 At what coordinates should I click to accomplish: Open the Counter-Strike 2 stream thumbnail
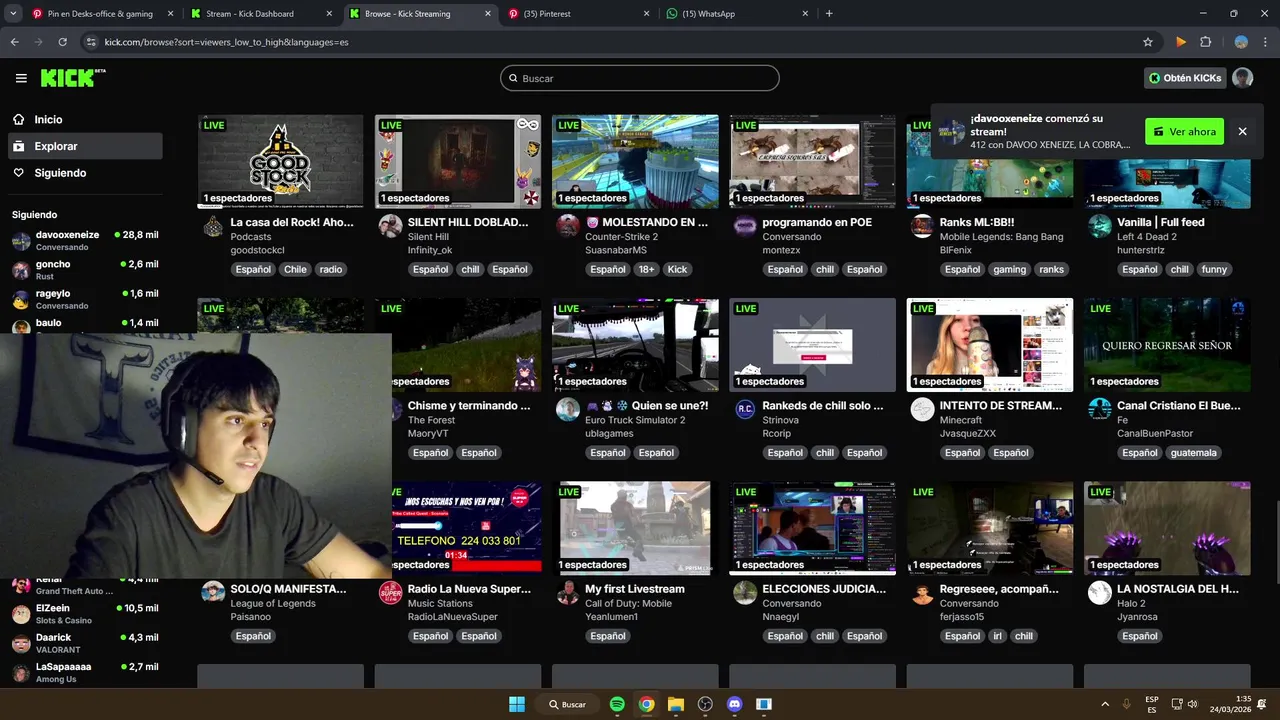(x=635, y=161)
